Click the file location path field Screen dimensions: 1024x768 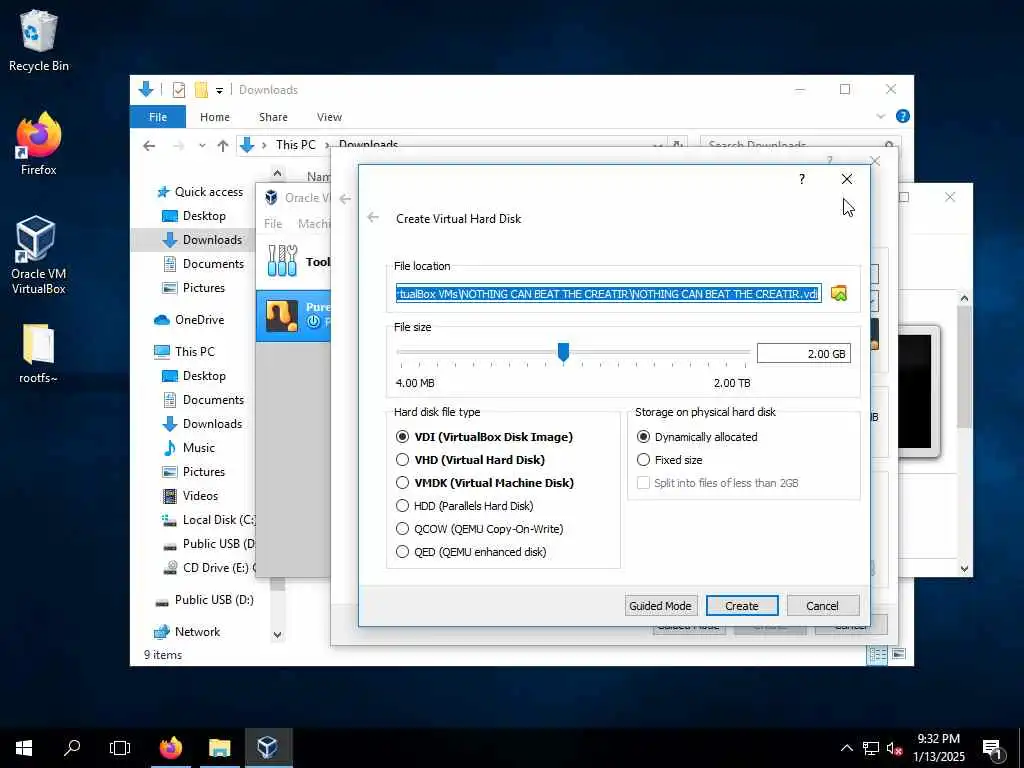click(608, 294)
